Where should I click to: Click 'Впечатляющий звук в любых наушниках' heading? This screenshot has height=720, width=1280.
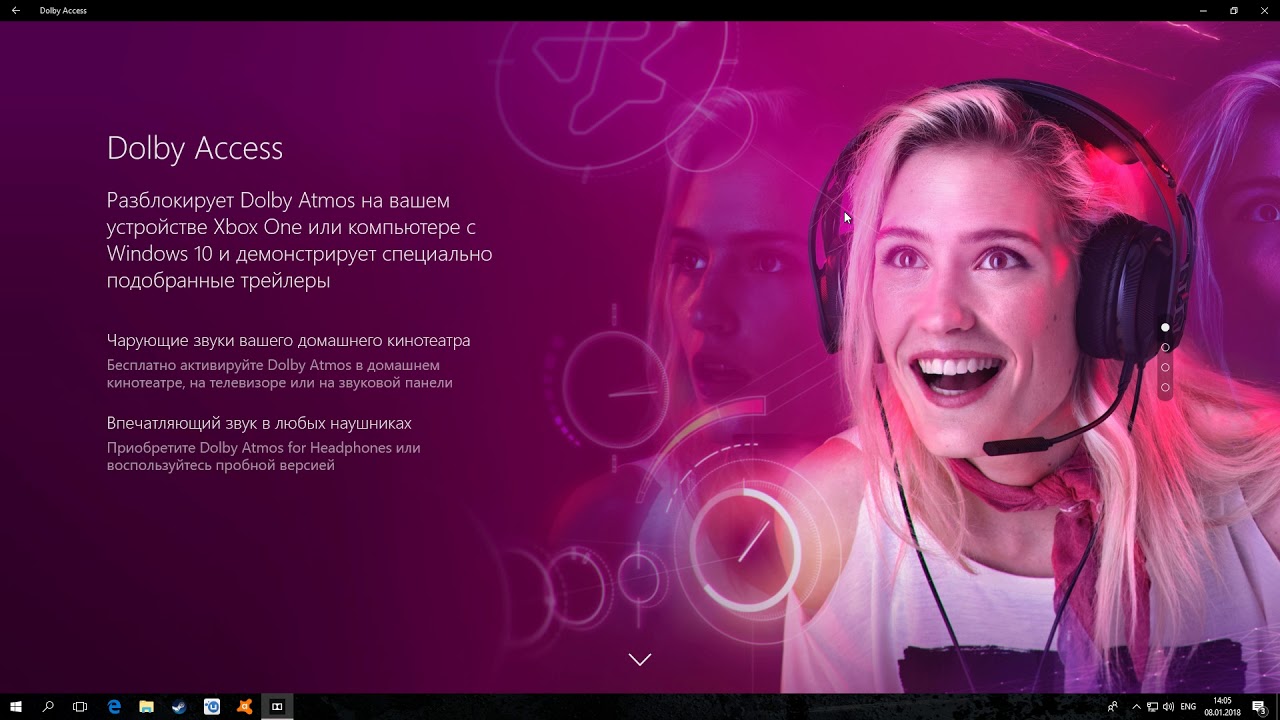click(259, 423)
